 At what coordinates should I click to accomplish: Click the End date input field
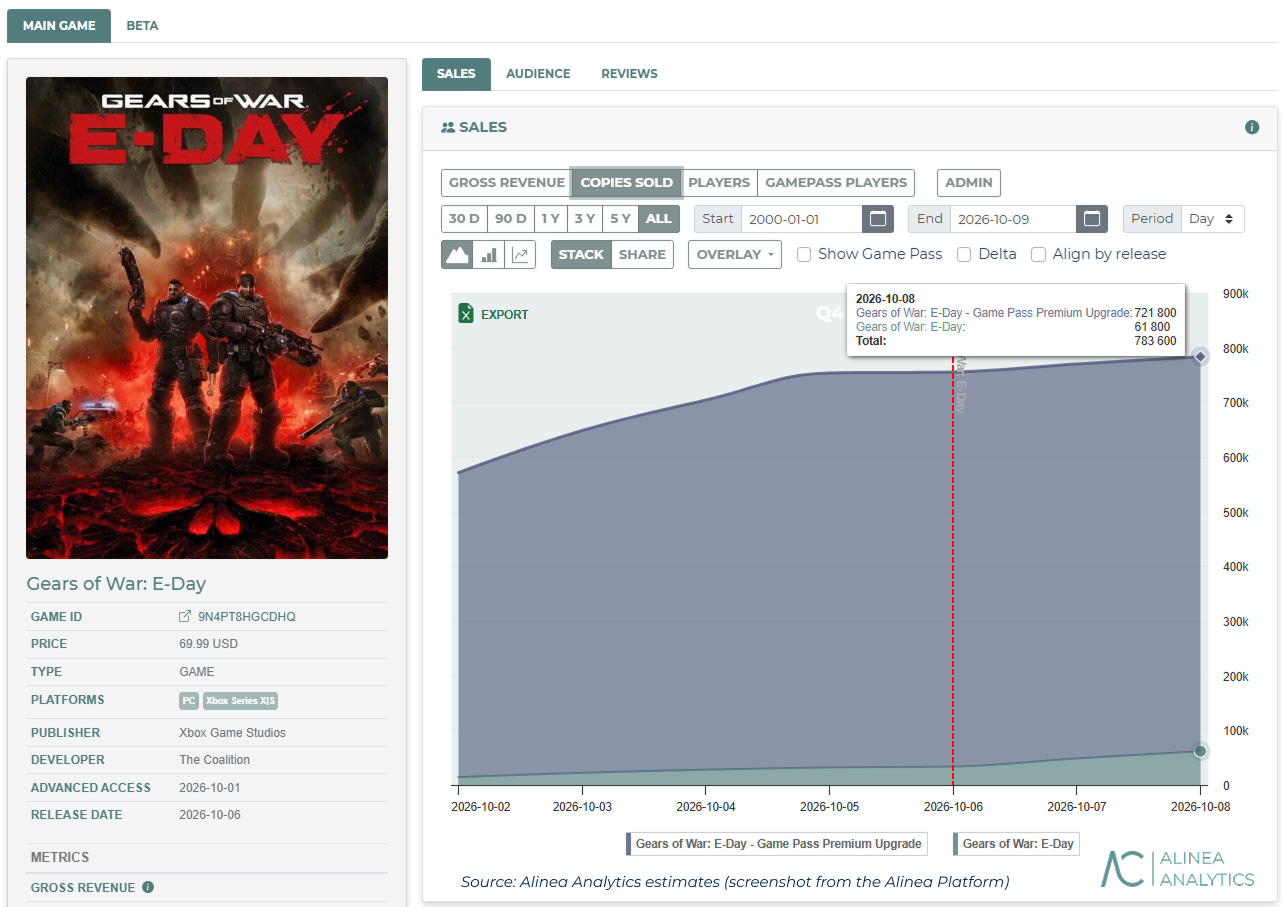(x=1013, y=219)
